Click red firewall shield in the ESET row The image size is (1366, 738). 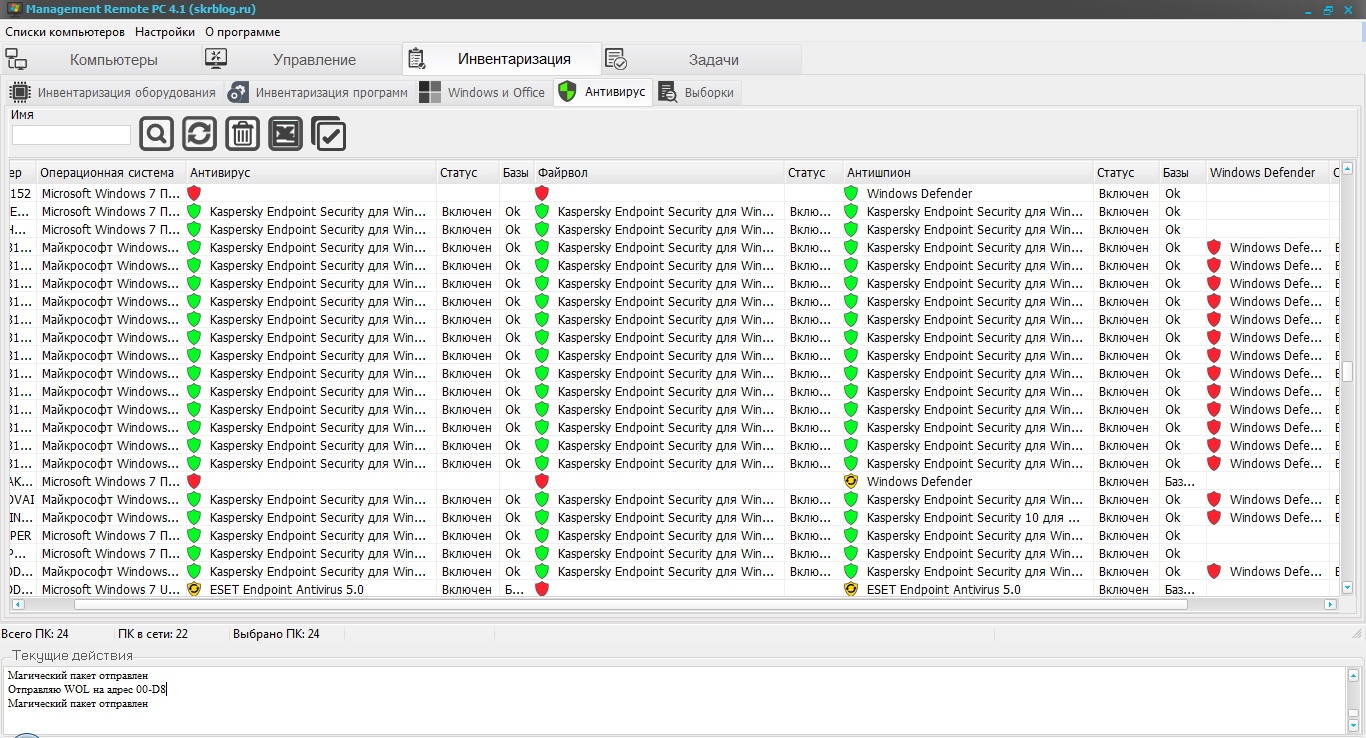(x=542, y=589)
